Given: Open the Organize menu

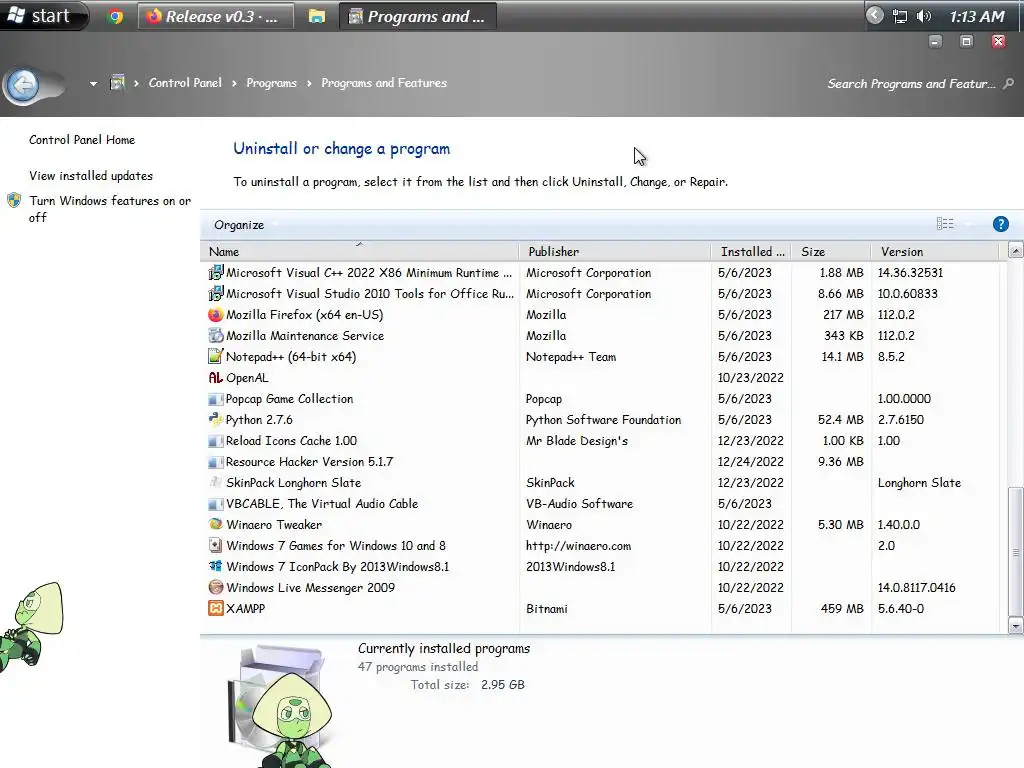Looking at the screenshot, I should click(x=239, y=225).
